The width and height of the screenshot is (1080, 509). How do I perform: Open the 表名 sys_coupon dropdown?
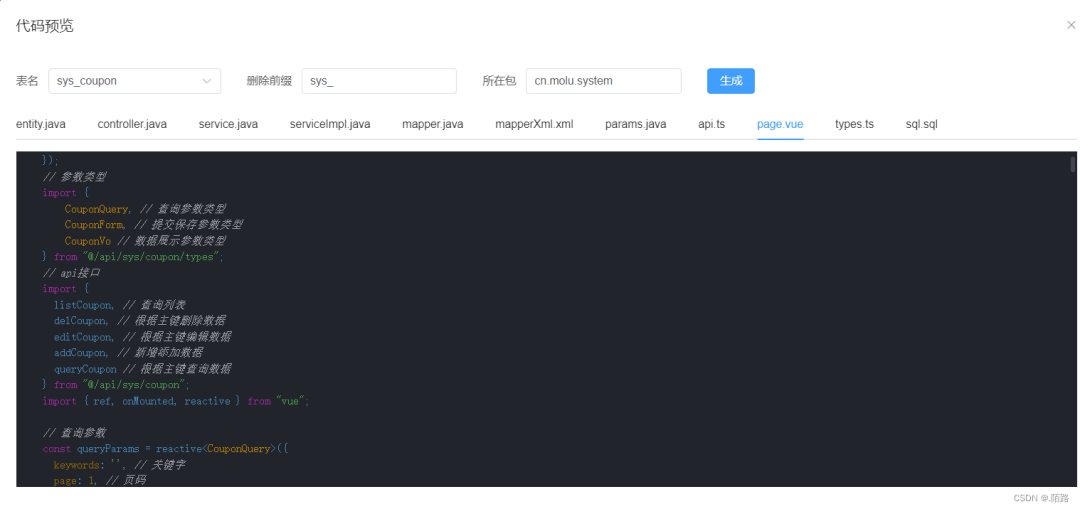tap(134, 81)
